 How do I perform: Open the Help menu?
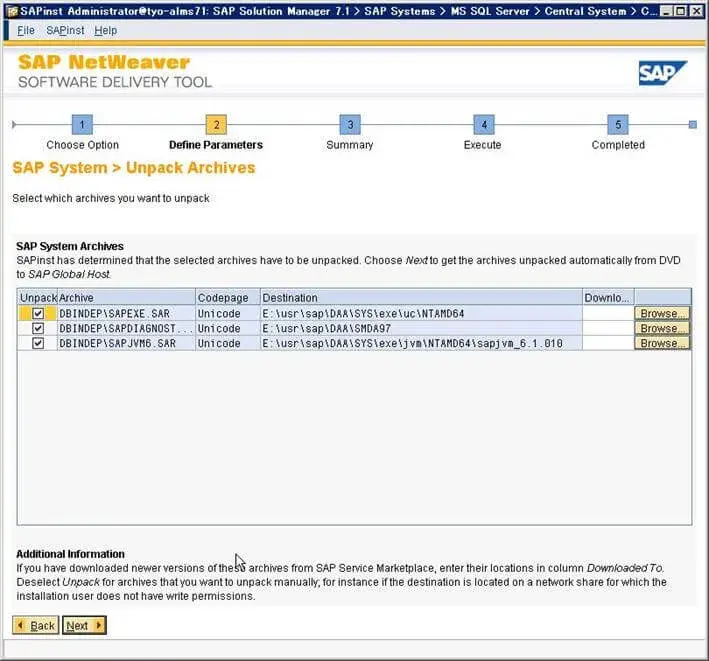click(x=105, y=30)
